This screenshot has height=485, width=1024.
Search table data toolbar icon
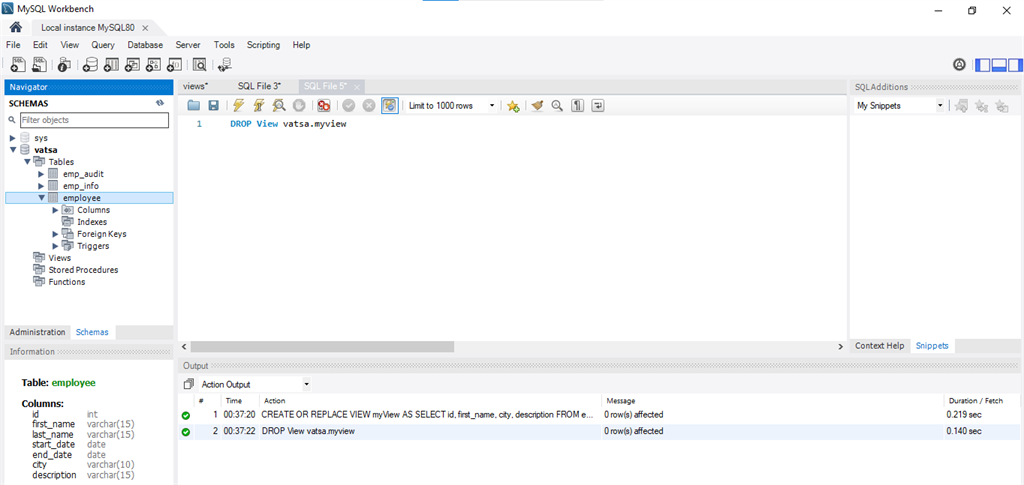click(x=199, y=64)
